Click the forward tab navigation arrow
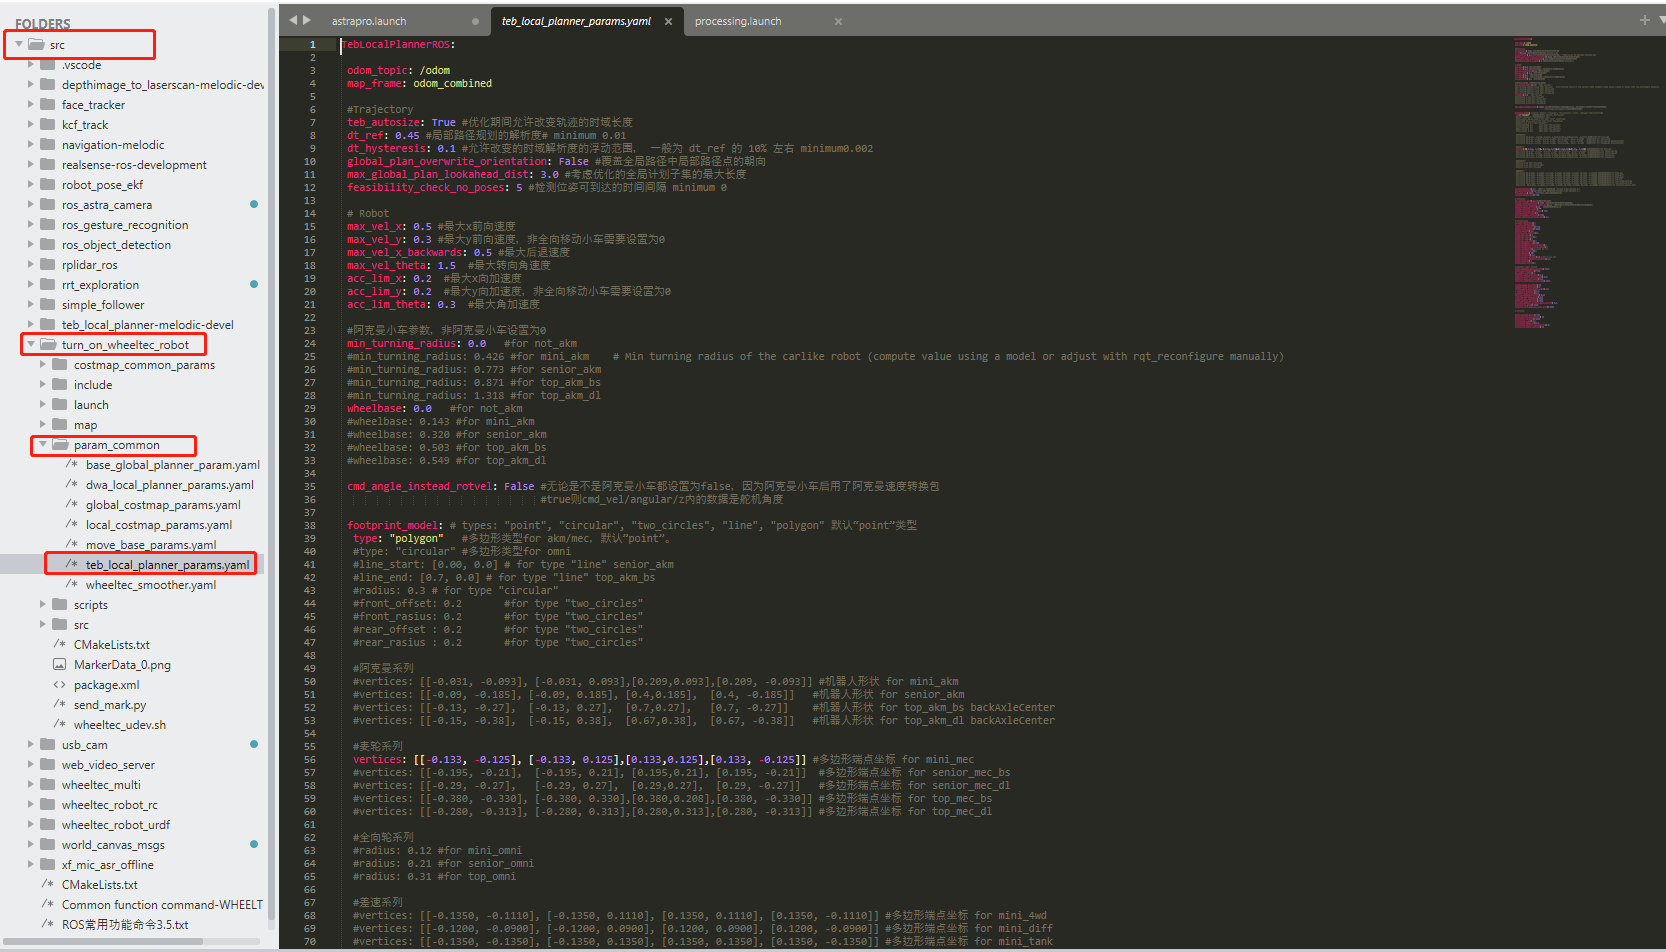Image resolution: width=1666 pixels, height=952 pixels. pos(307,20)
